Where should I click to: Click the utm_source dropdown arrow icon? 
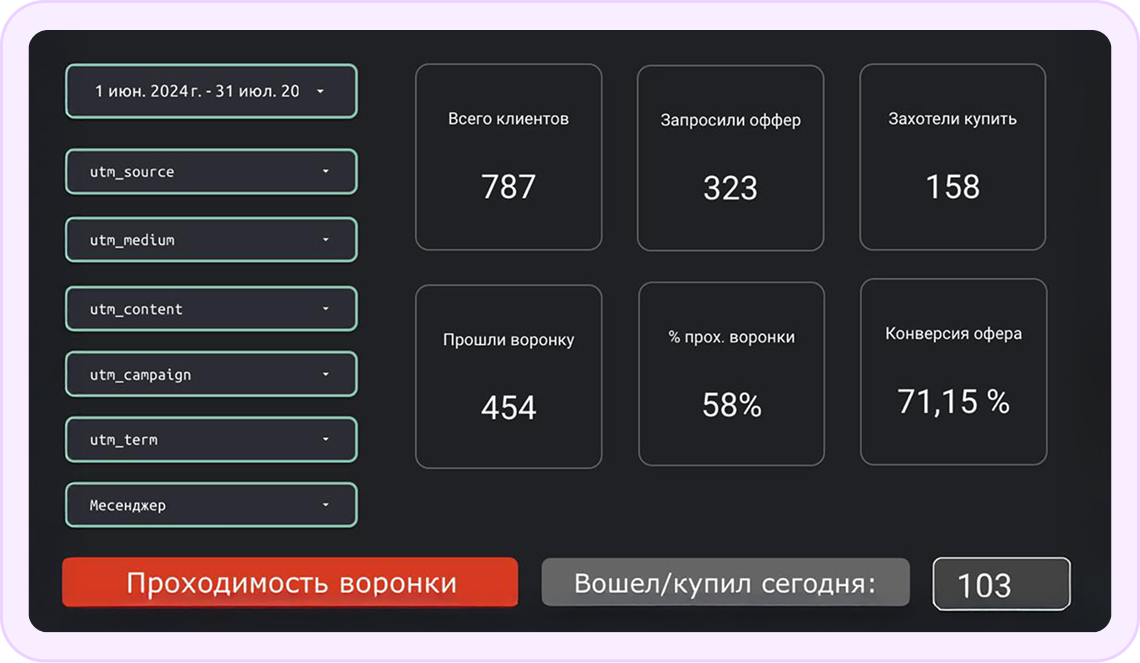pos(325,172)
